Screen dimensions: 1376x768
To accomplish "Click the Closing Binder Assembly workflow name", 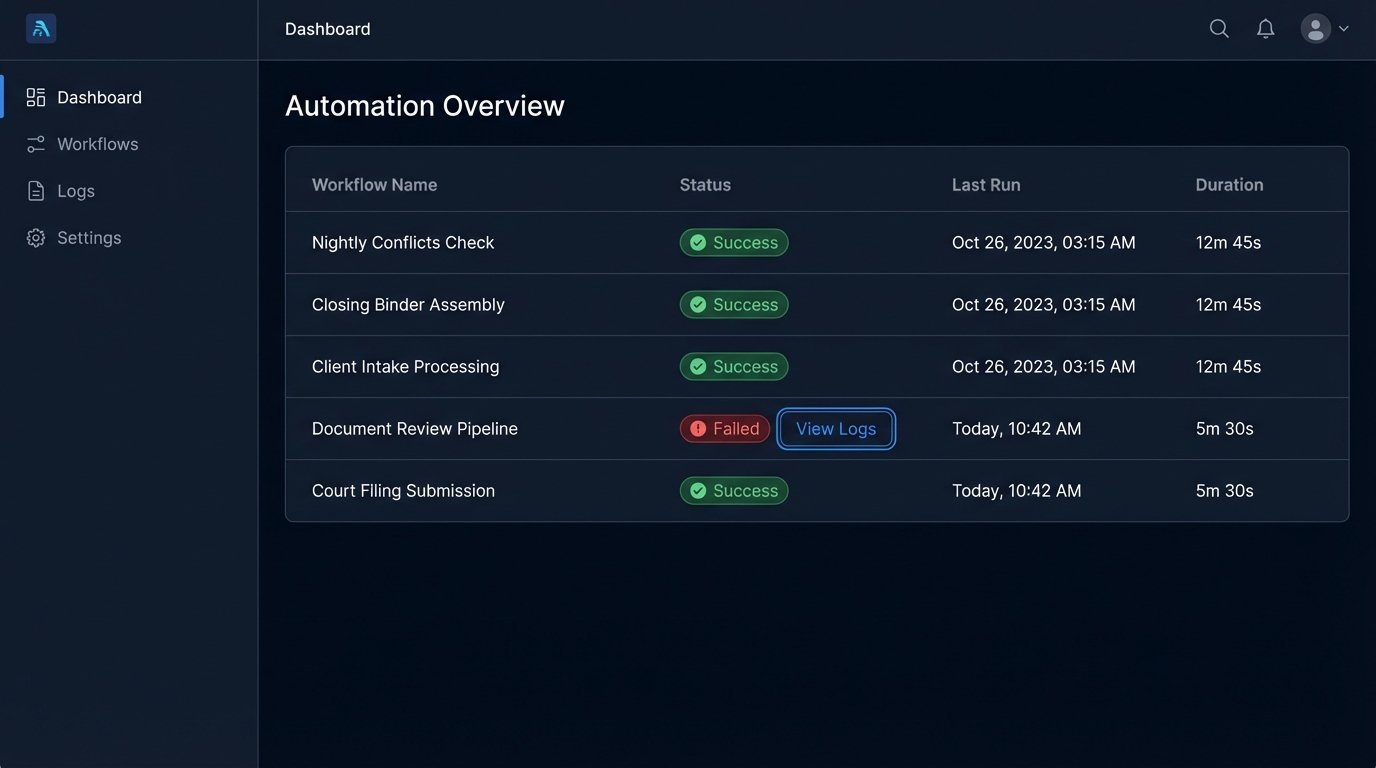I will [408, 304].
